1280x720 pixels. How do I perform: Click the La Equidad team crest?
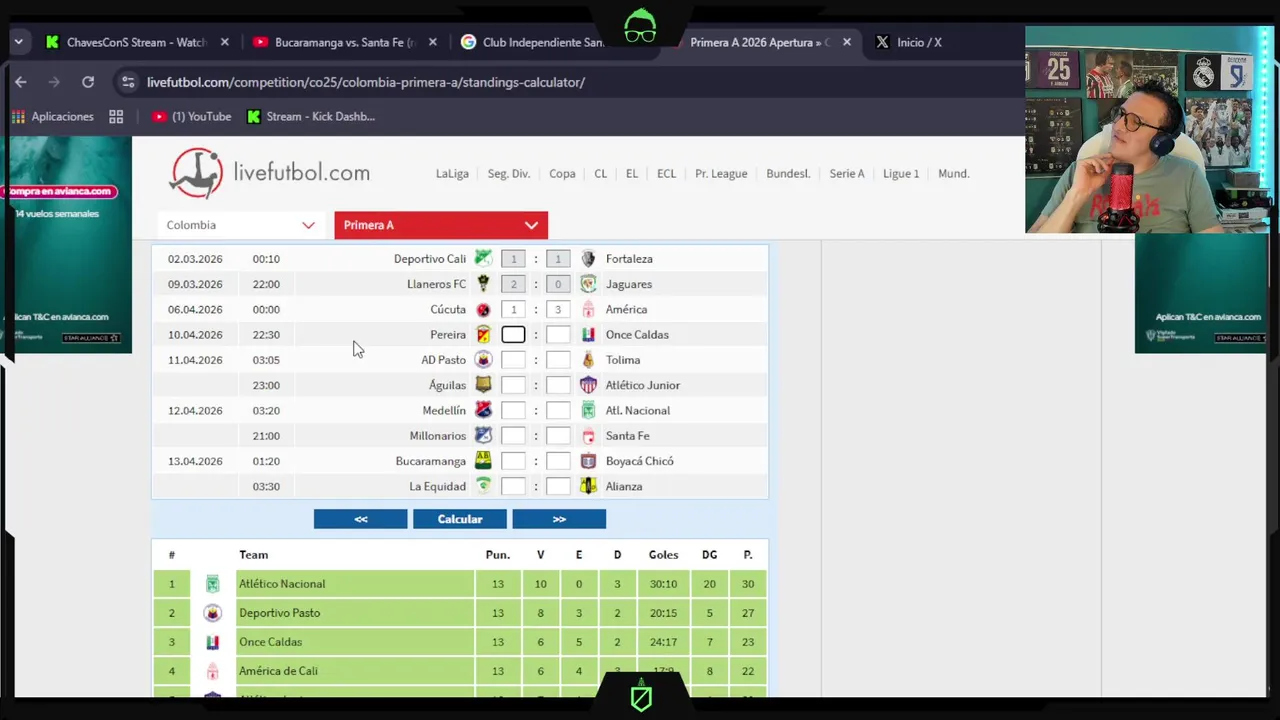click(x=483, y=486)
